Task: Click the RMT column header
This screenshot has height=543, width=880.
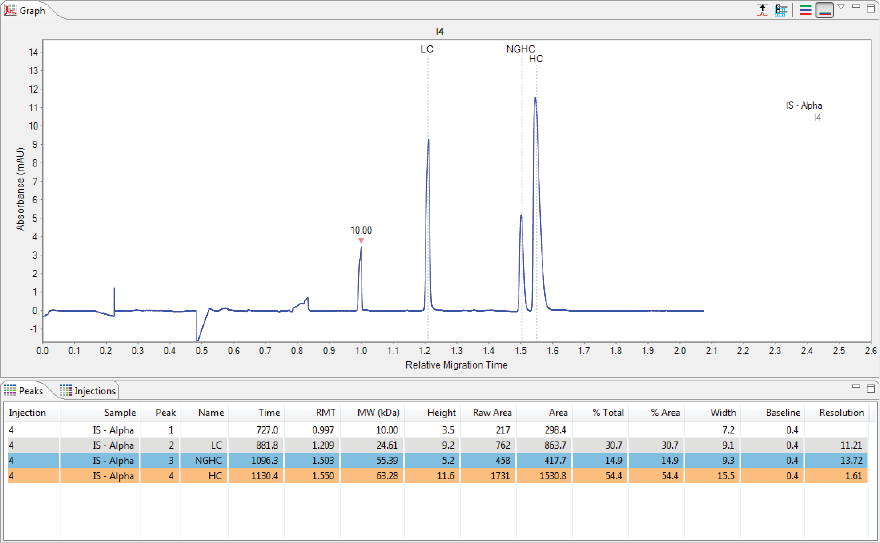Action: [326, 413]
